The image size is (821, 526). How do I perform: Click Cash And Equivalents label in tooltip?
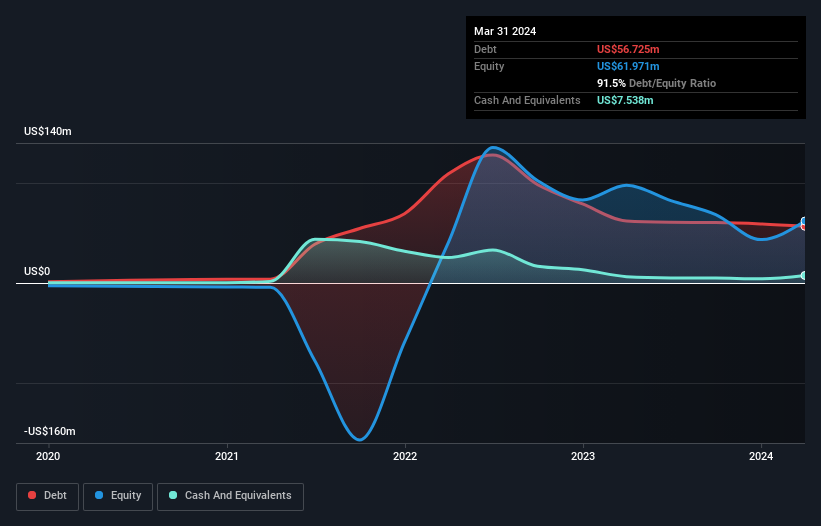527,100
